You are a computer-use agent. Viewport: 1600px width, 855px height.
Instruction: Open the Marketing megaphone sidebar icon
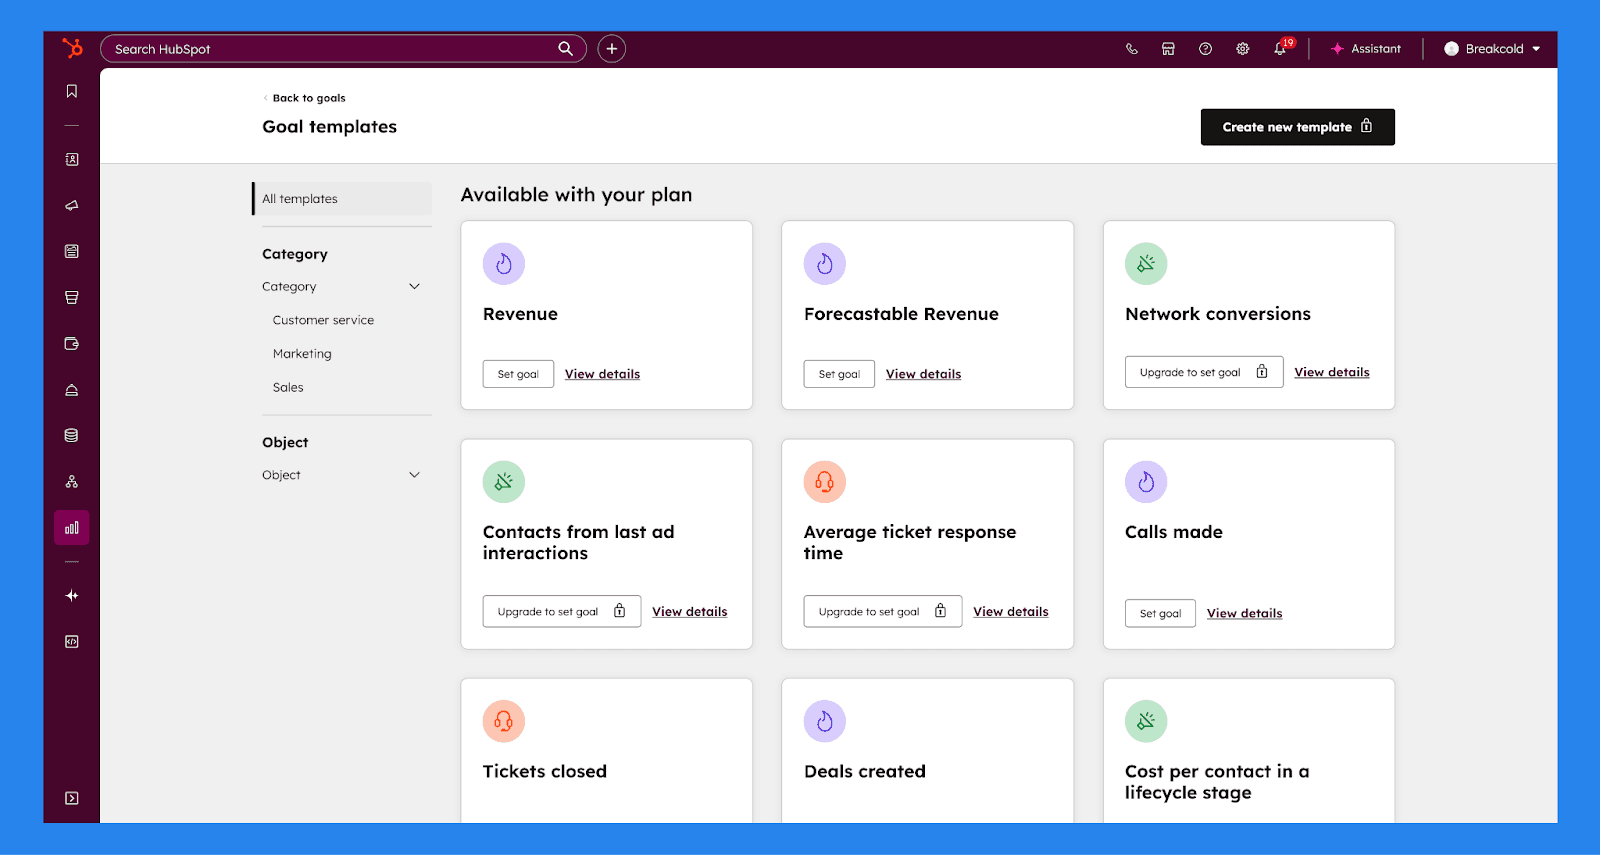[72, 205]
